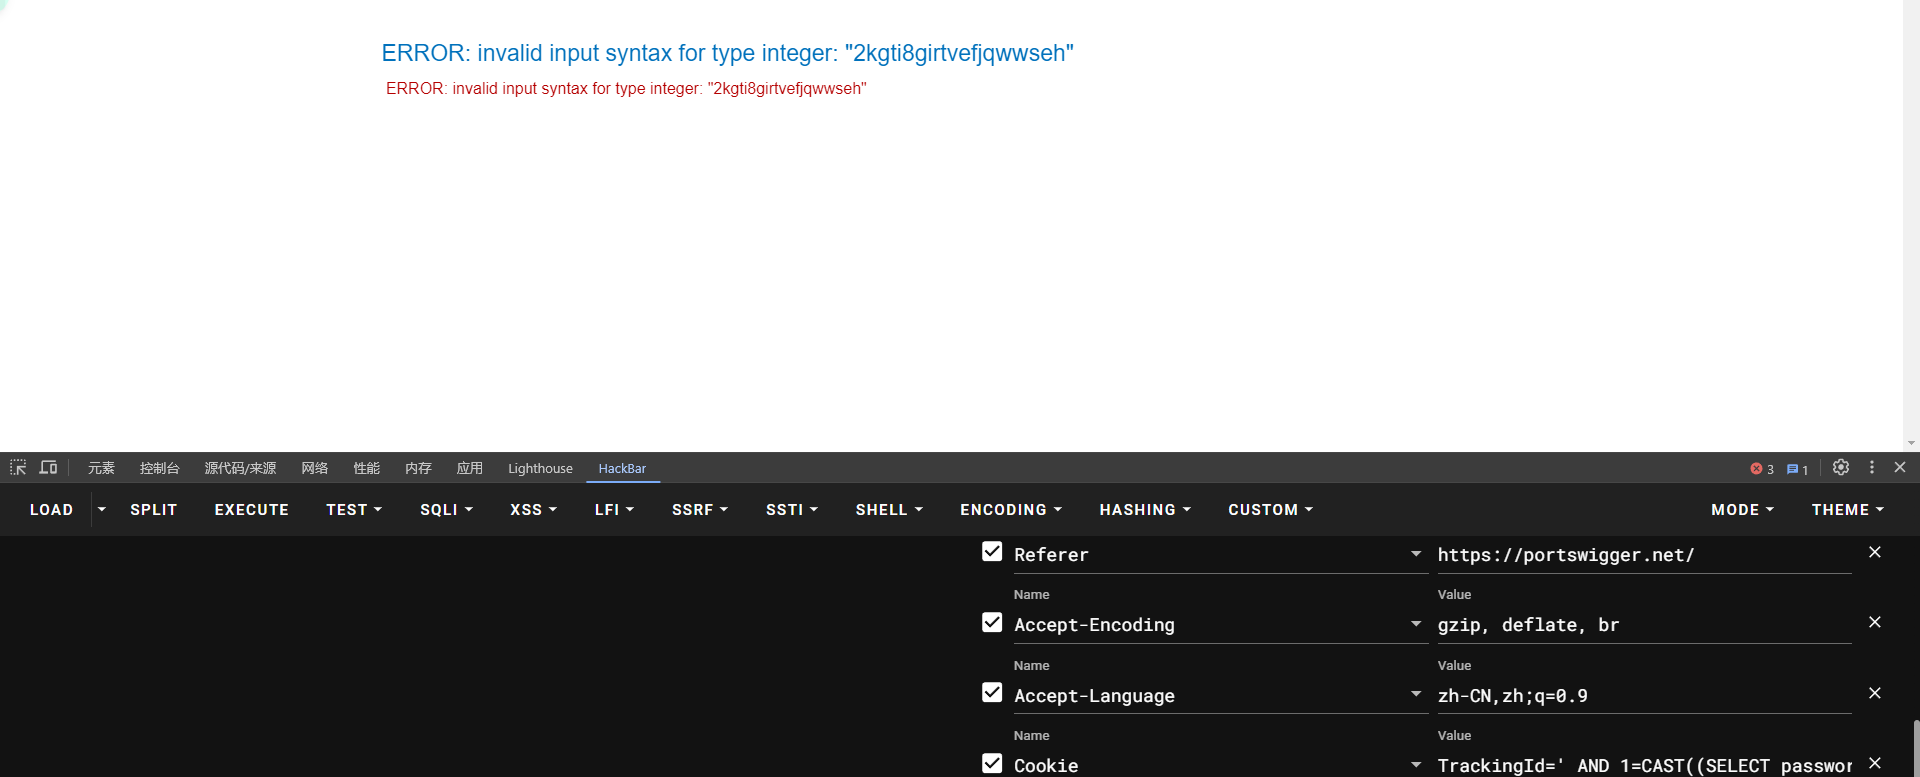Remove the Accept-Encoding header row
1920x777 pixels.
pyautogui.click(x=1875, y=622)
